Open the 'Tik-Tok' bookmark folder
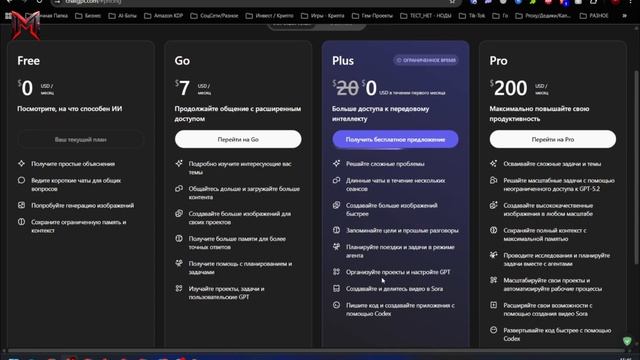This screenshot has width=640, height=360. (x=472, y=16)
